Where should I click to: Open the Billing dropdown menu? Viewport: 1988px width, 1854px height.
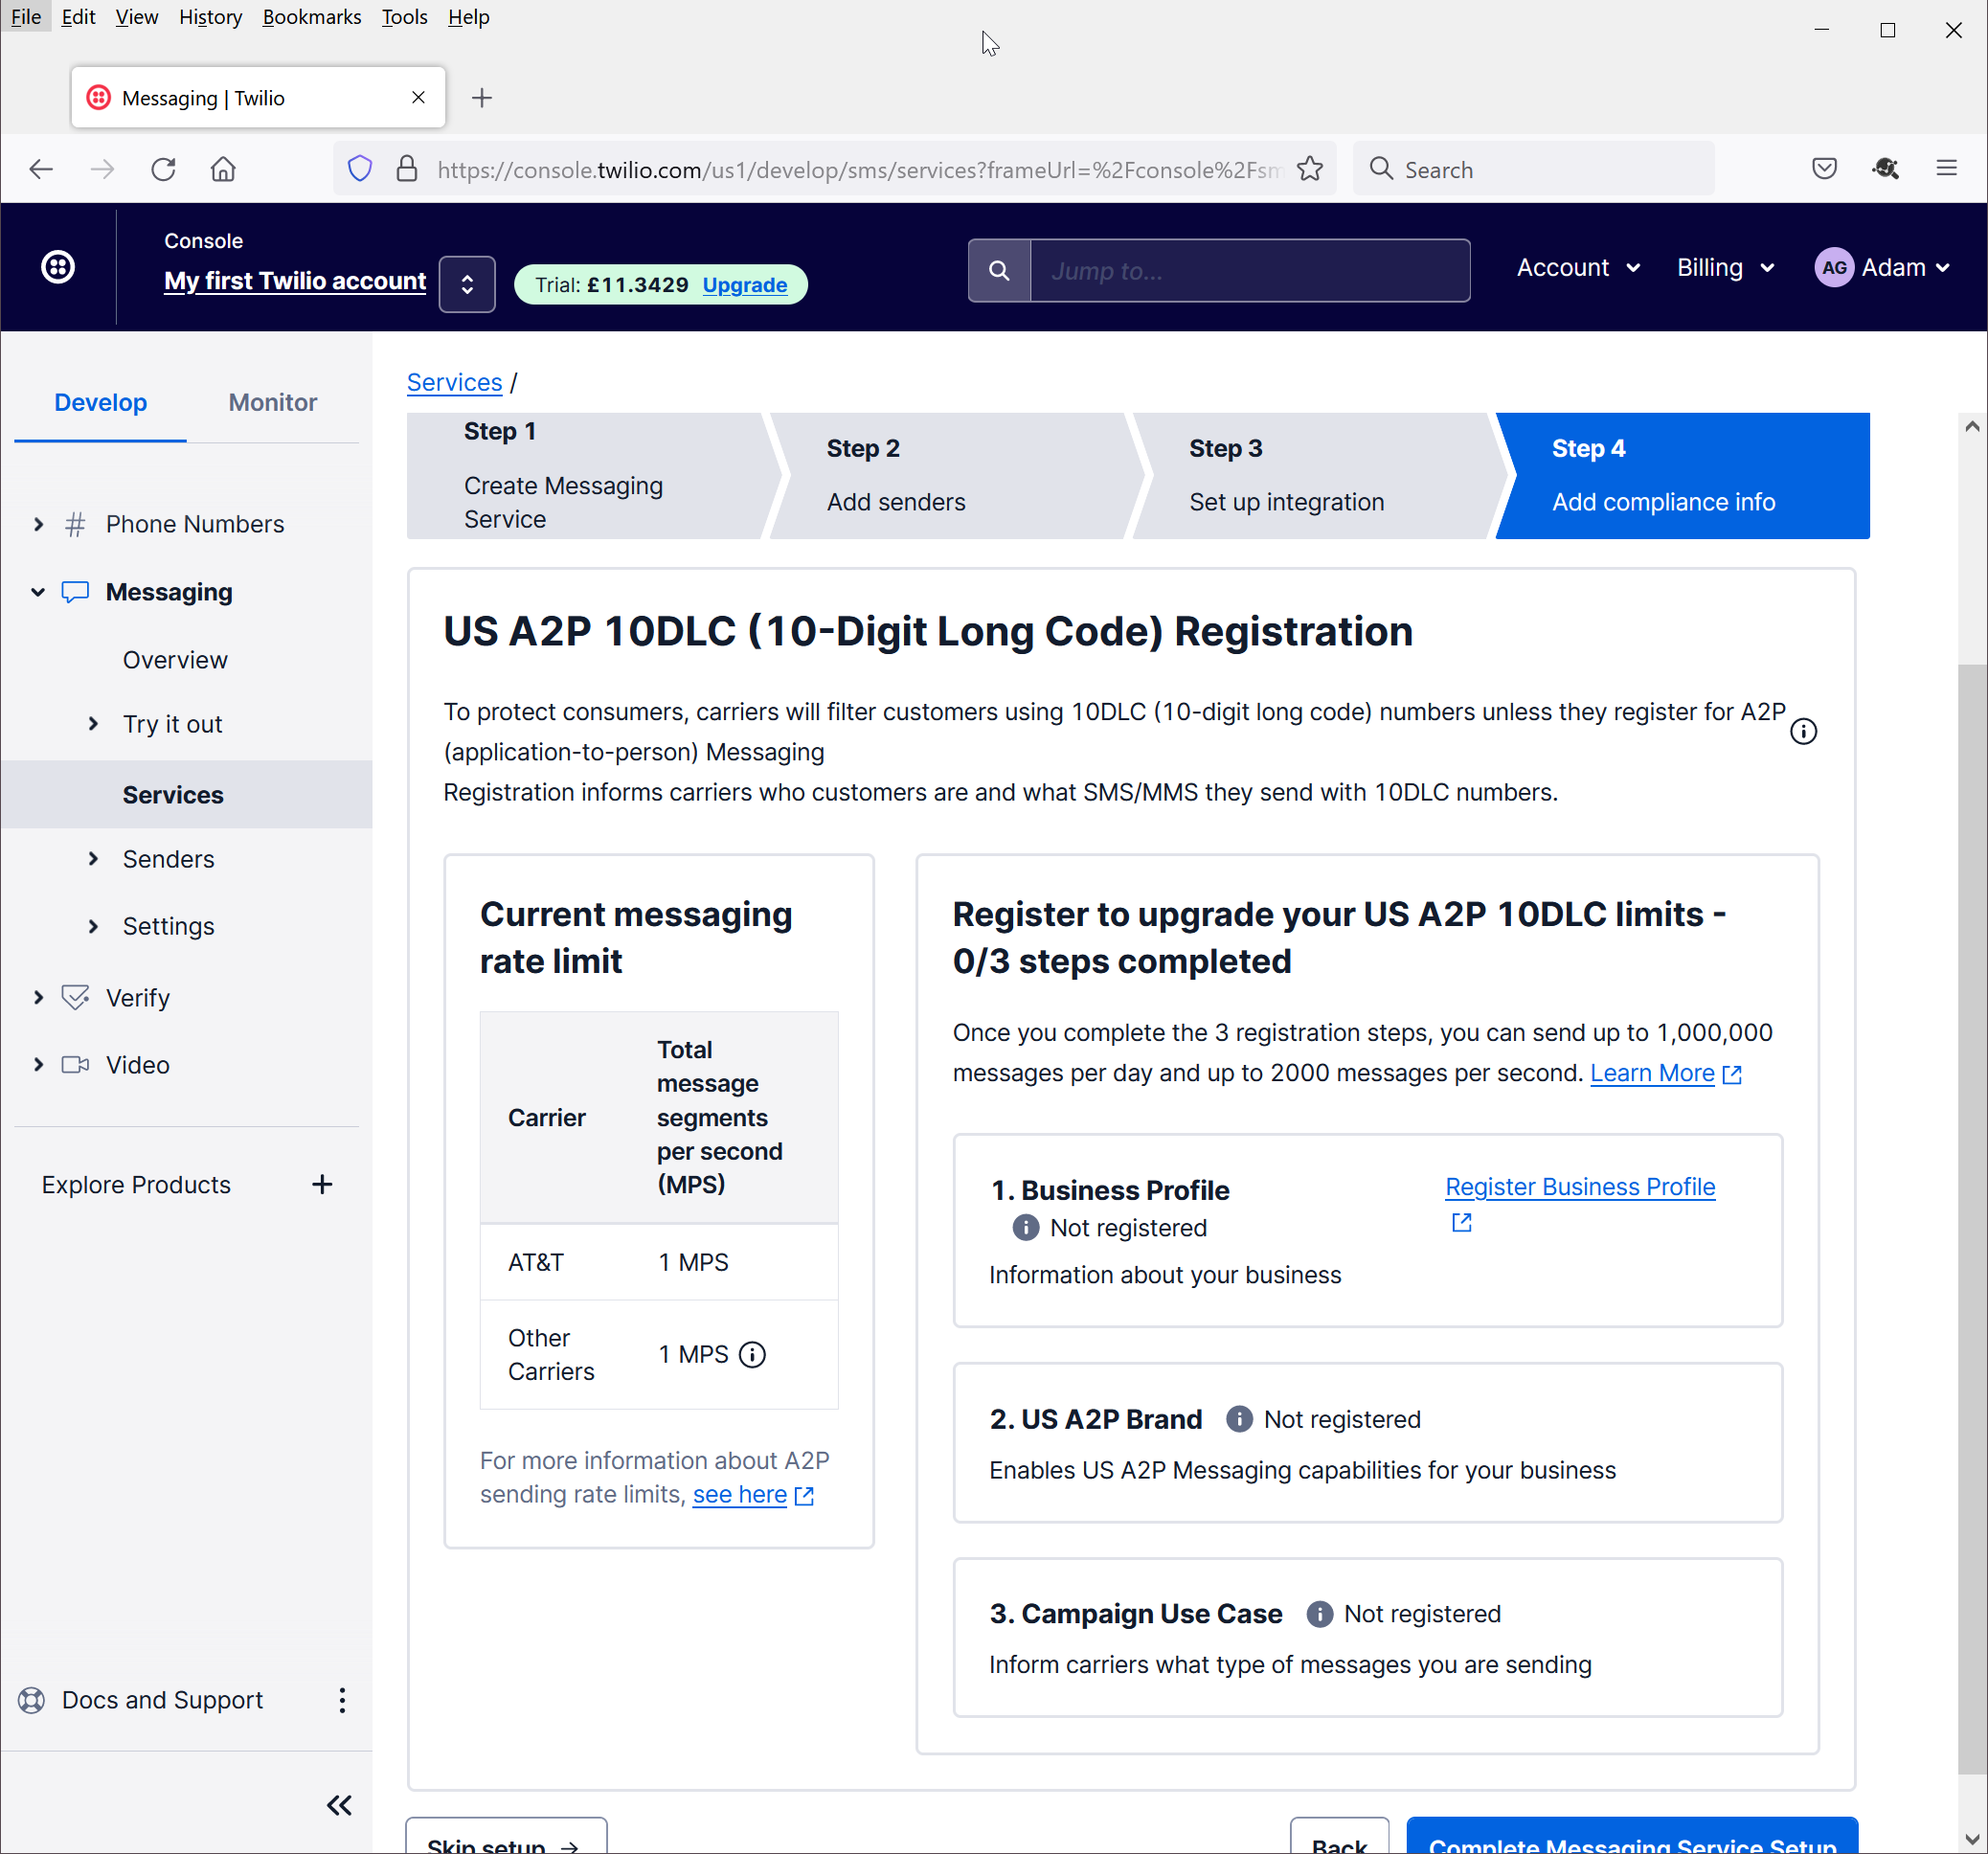coord(1725,268)
